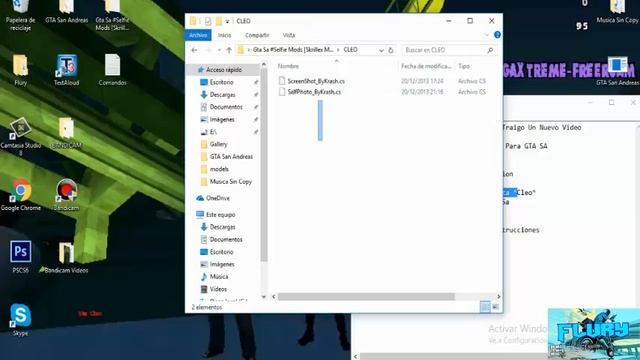Viewport: 640px width, 360px height.
Task: Open the Compartir ribbon tab
Action: pos(257,35)
